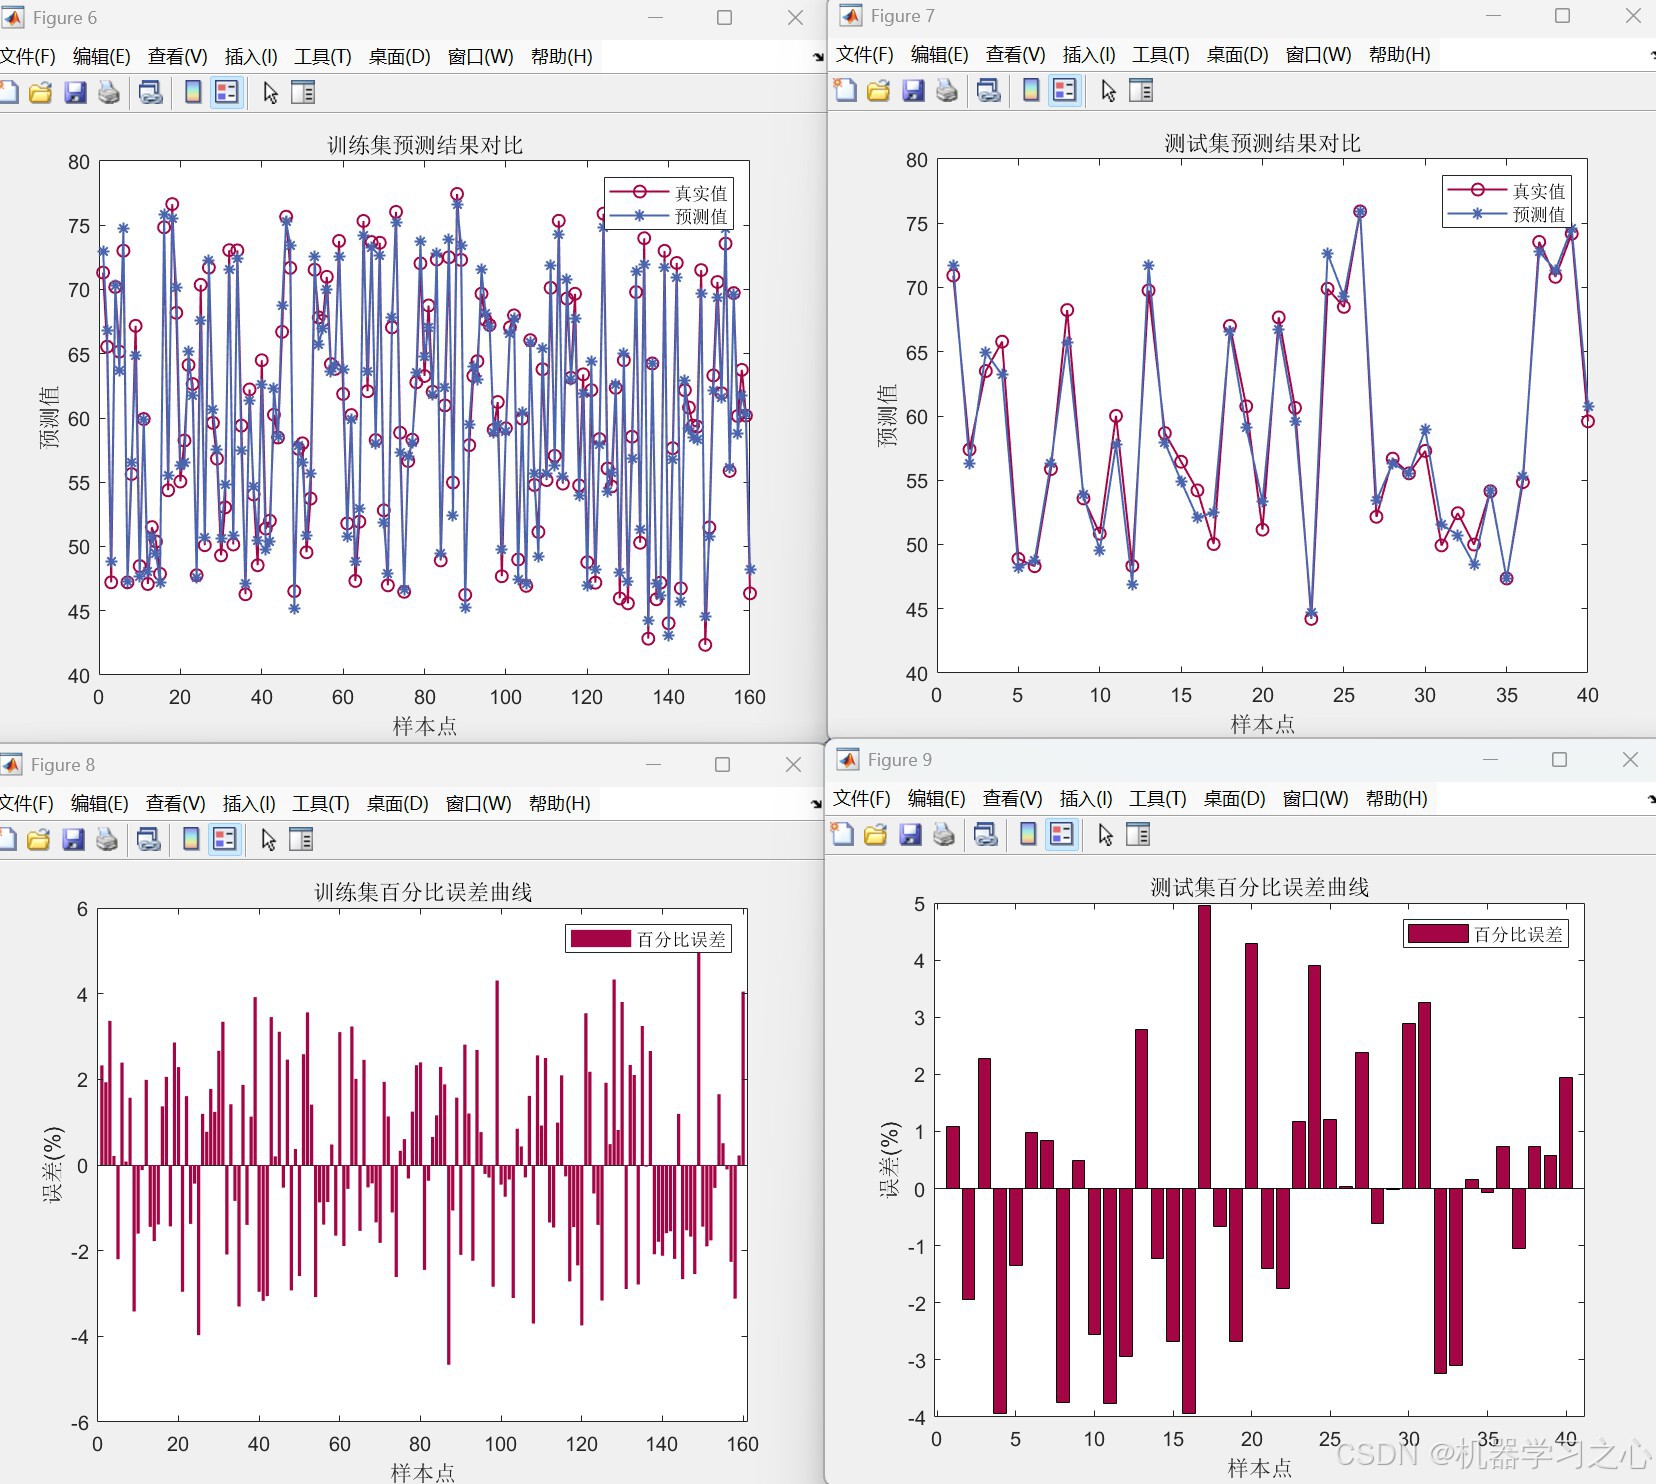1656x1484 pixels.
Task: Create new figure from Figure 9 toolbar
Action: [x=842, y=835]
